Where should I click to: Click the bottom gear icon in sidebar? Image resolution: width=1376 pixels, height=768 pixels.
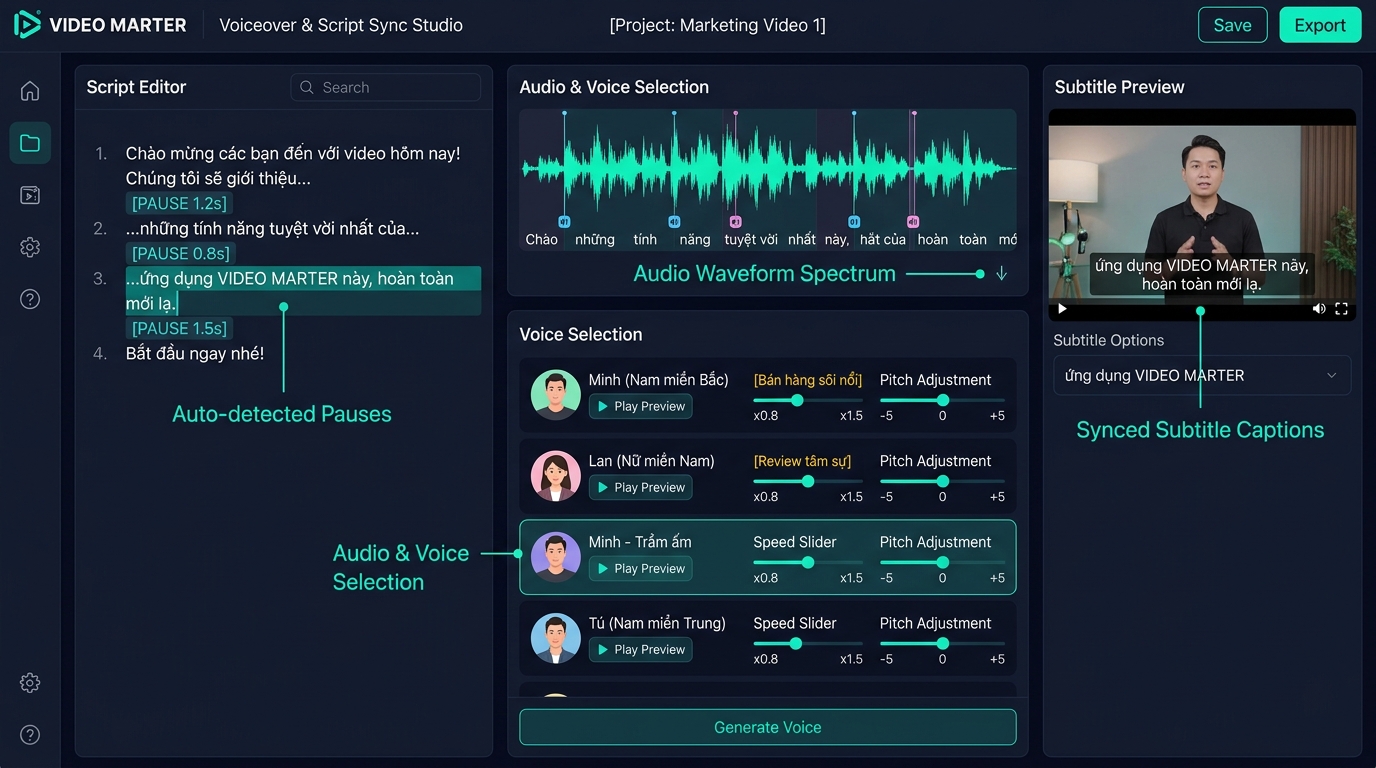pyautogui.click(x=30, y=683)
